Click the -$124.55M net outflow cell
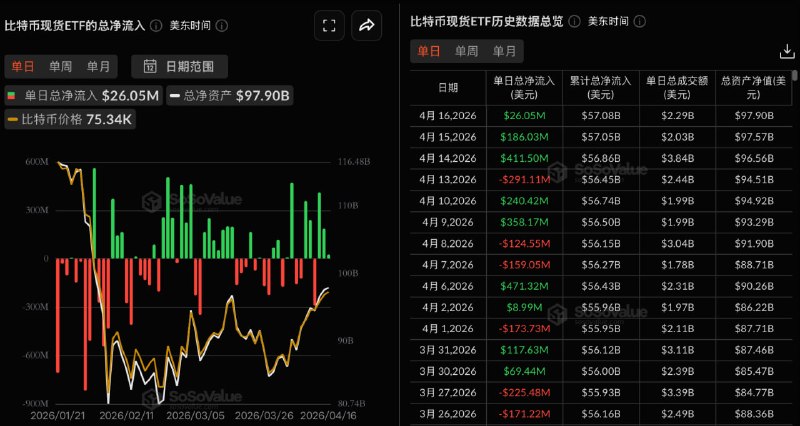 click(x=524, y=244)
